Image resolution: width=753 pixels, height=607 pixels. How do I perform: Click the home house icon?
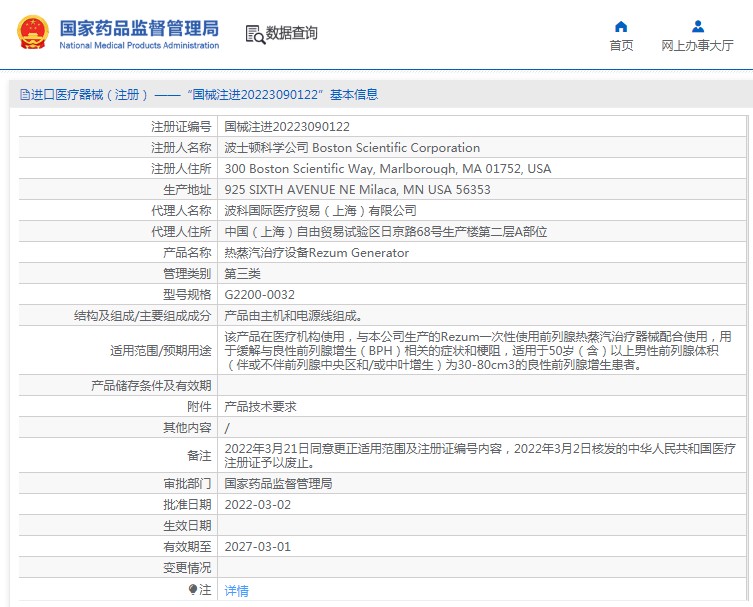[621, 26]
